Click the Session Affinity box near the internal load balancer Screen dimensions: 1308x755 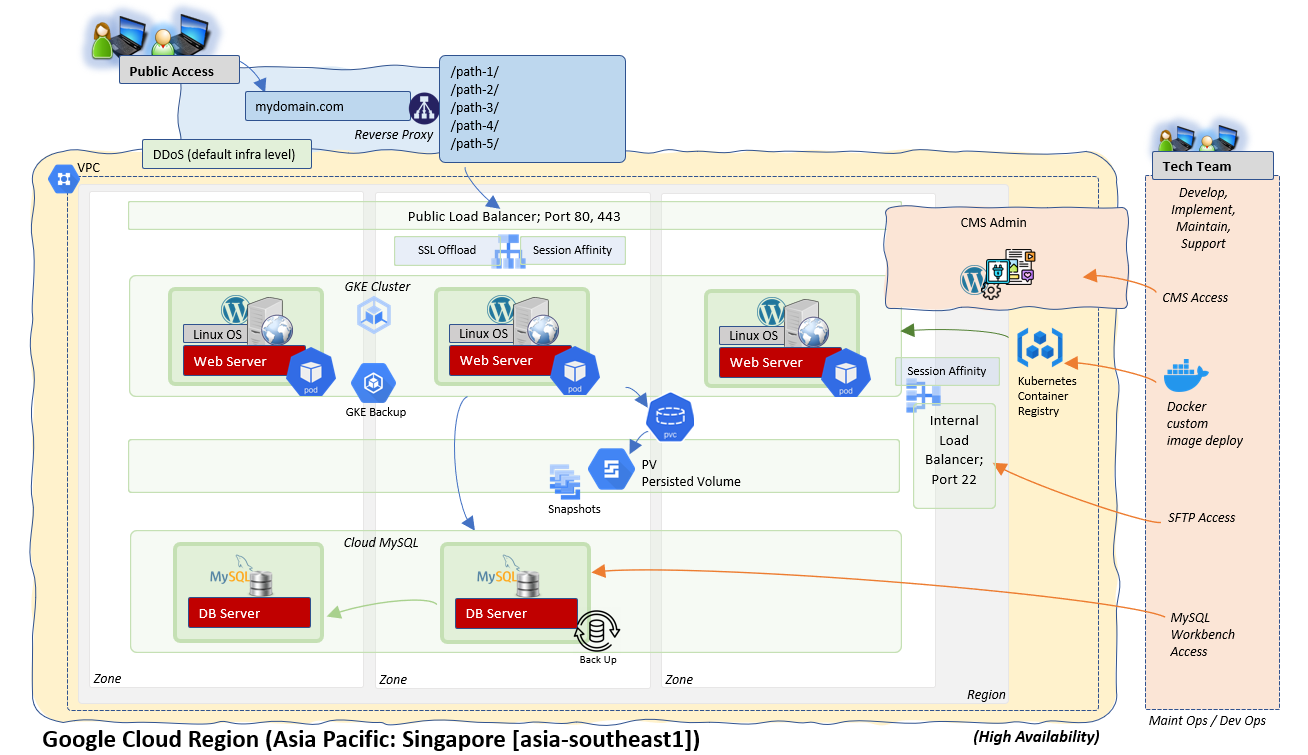point(946,371)
